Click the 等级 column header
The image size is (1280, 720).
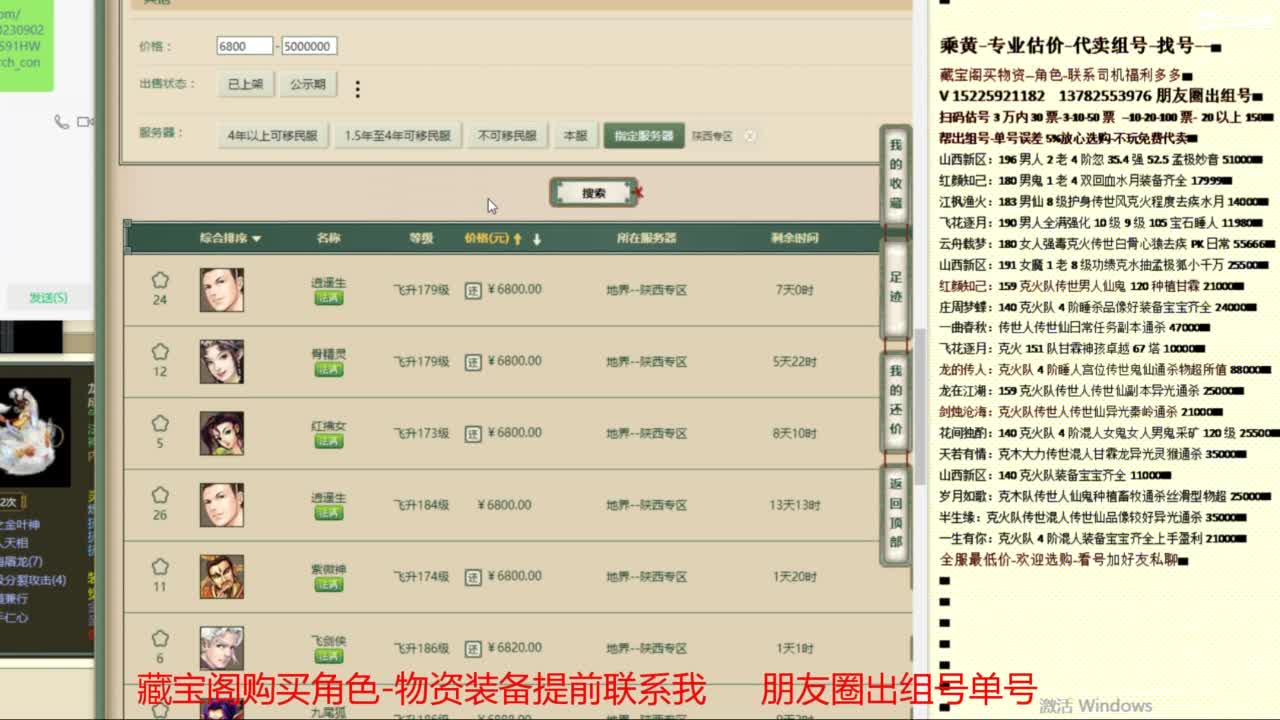click(421, 238)
